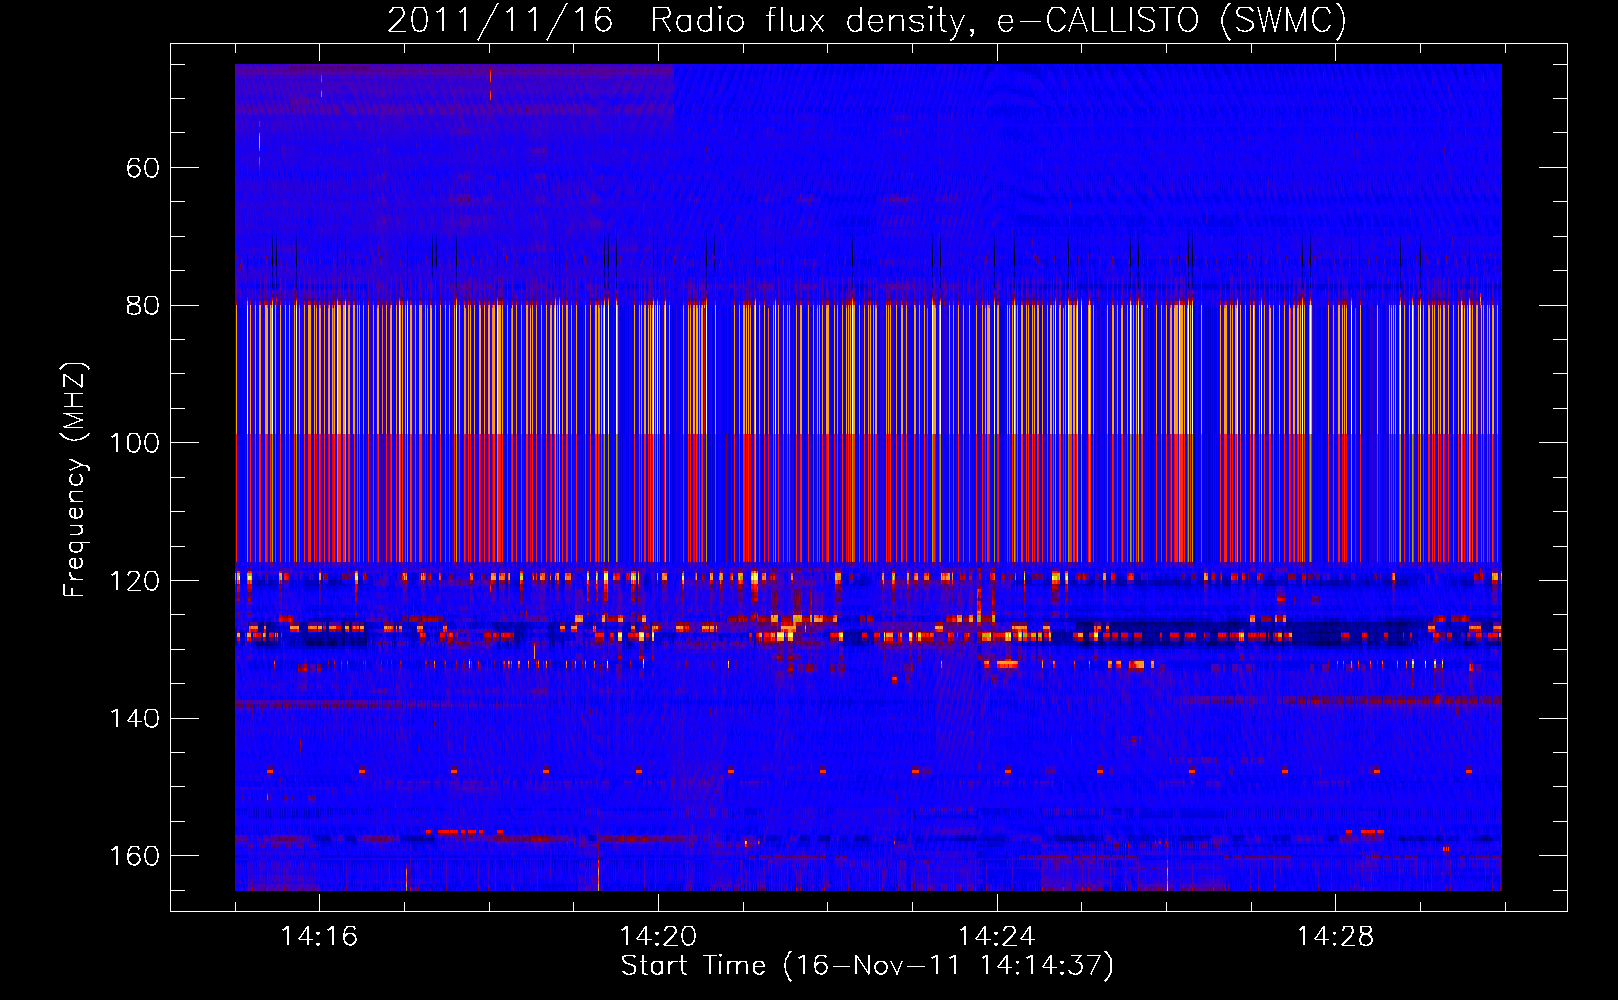
Task: Click the 160 frequency tick label
Action: pyautogui.click(x=134, y=856)
